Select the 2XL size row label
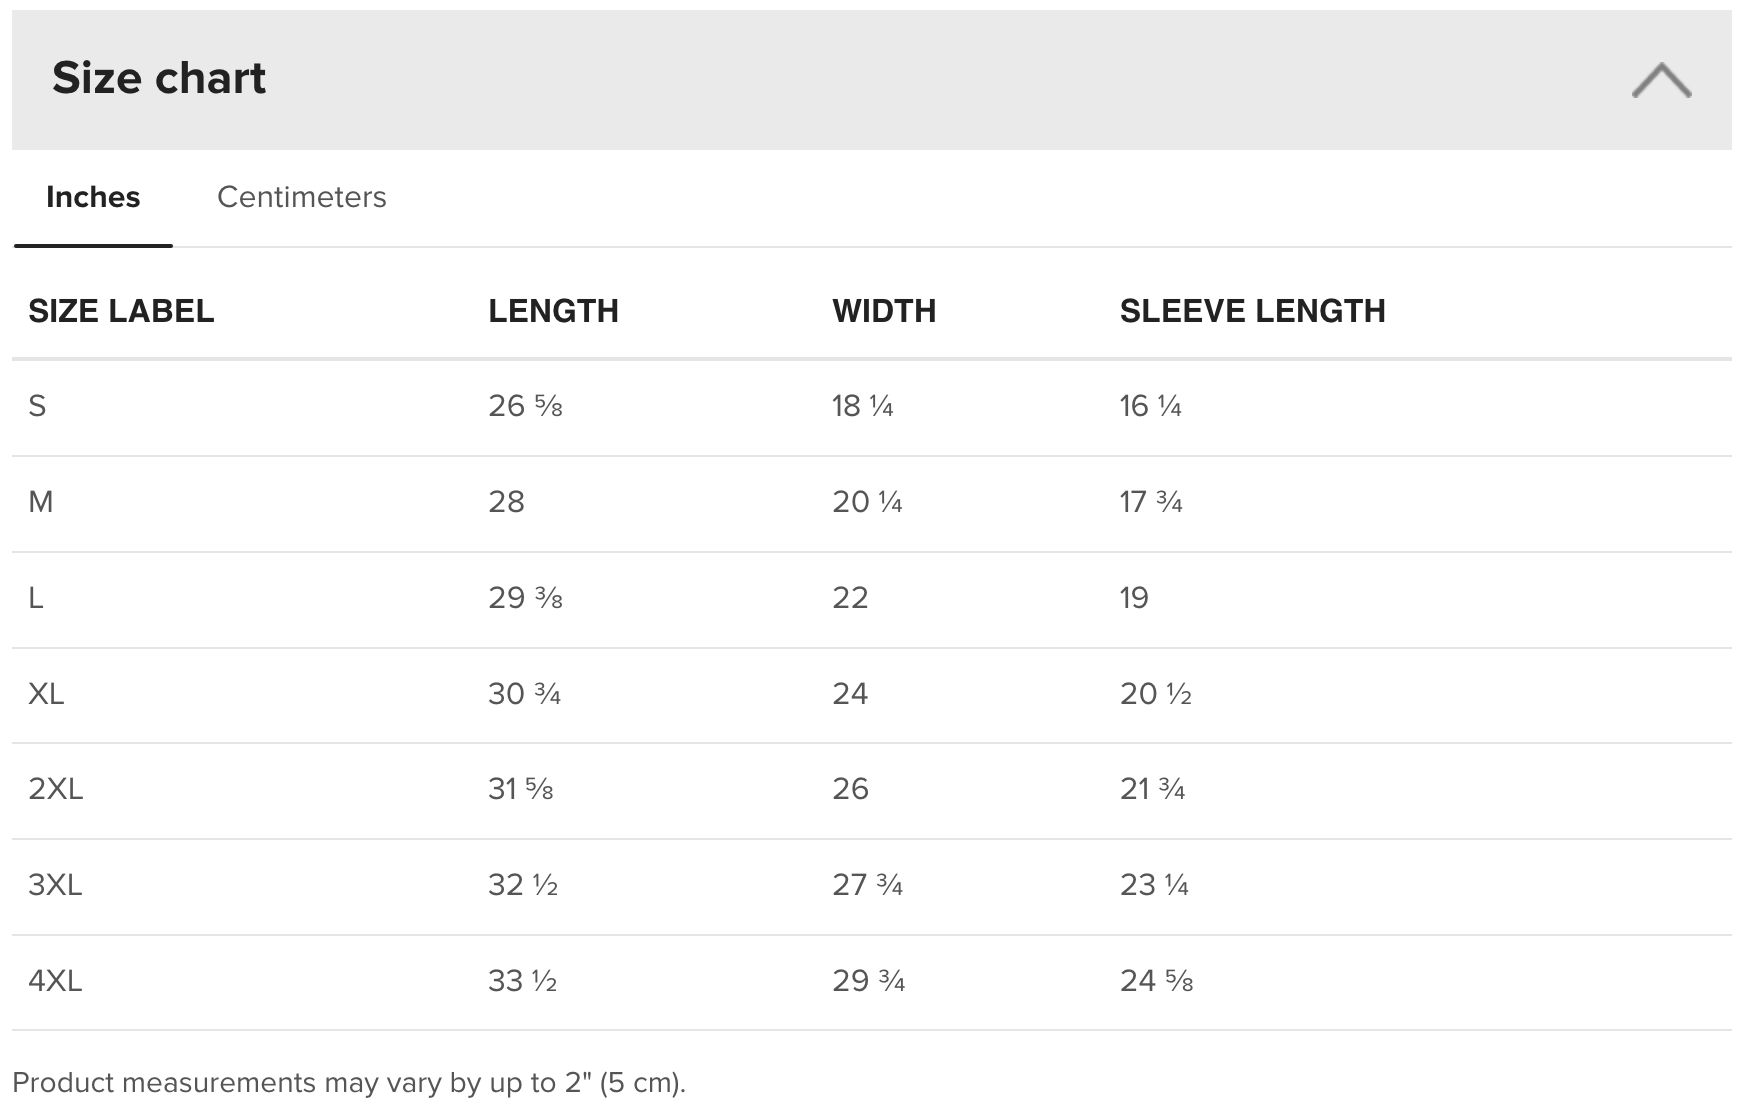This screenshot has width=1742, height=1118. click(56, 789)
